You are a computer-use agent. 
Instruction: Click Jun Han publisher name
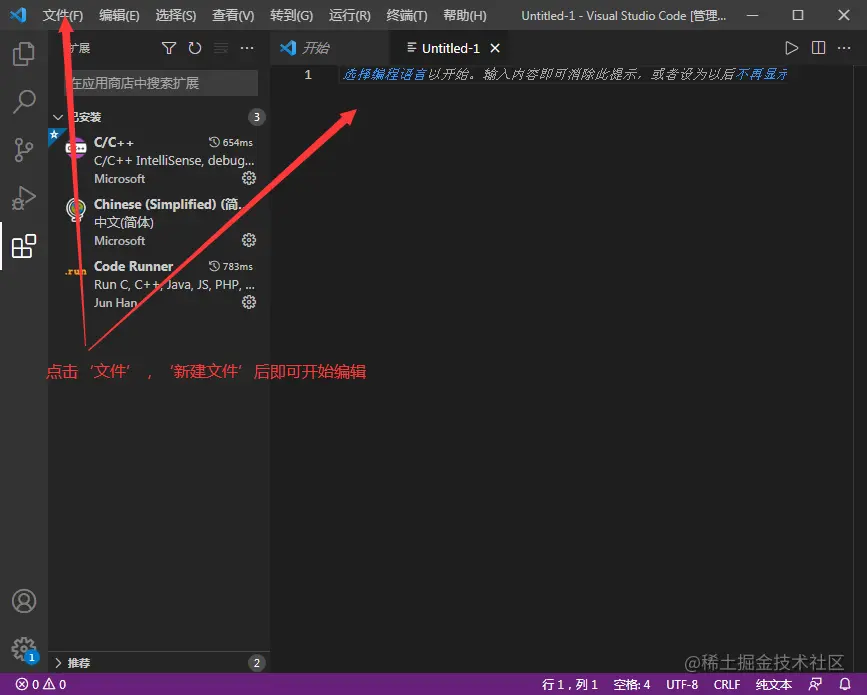coord(115,302)
